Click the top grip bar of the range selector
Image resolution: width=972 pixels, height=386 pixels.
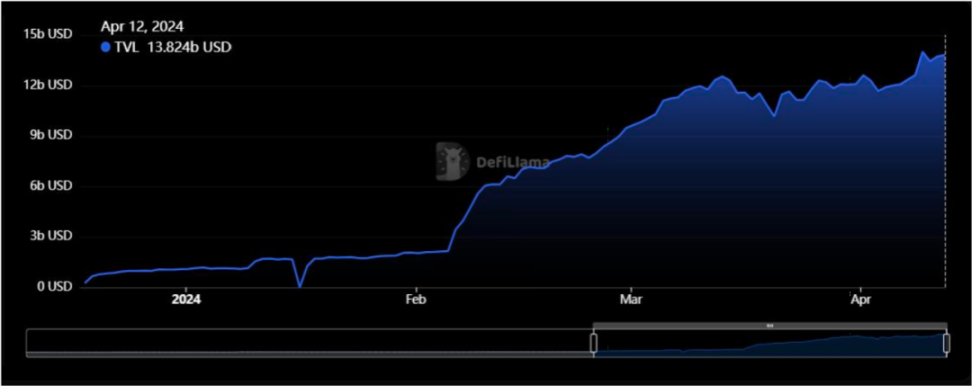tap(770, 325)
